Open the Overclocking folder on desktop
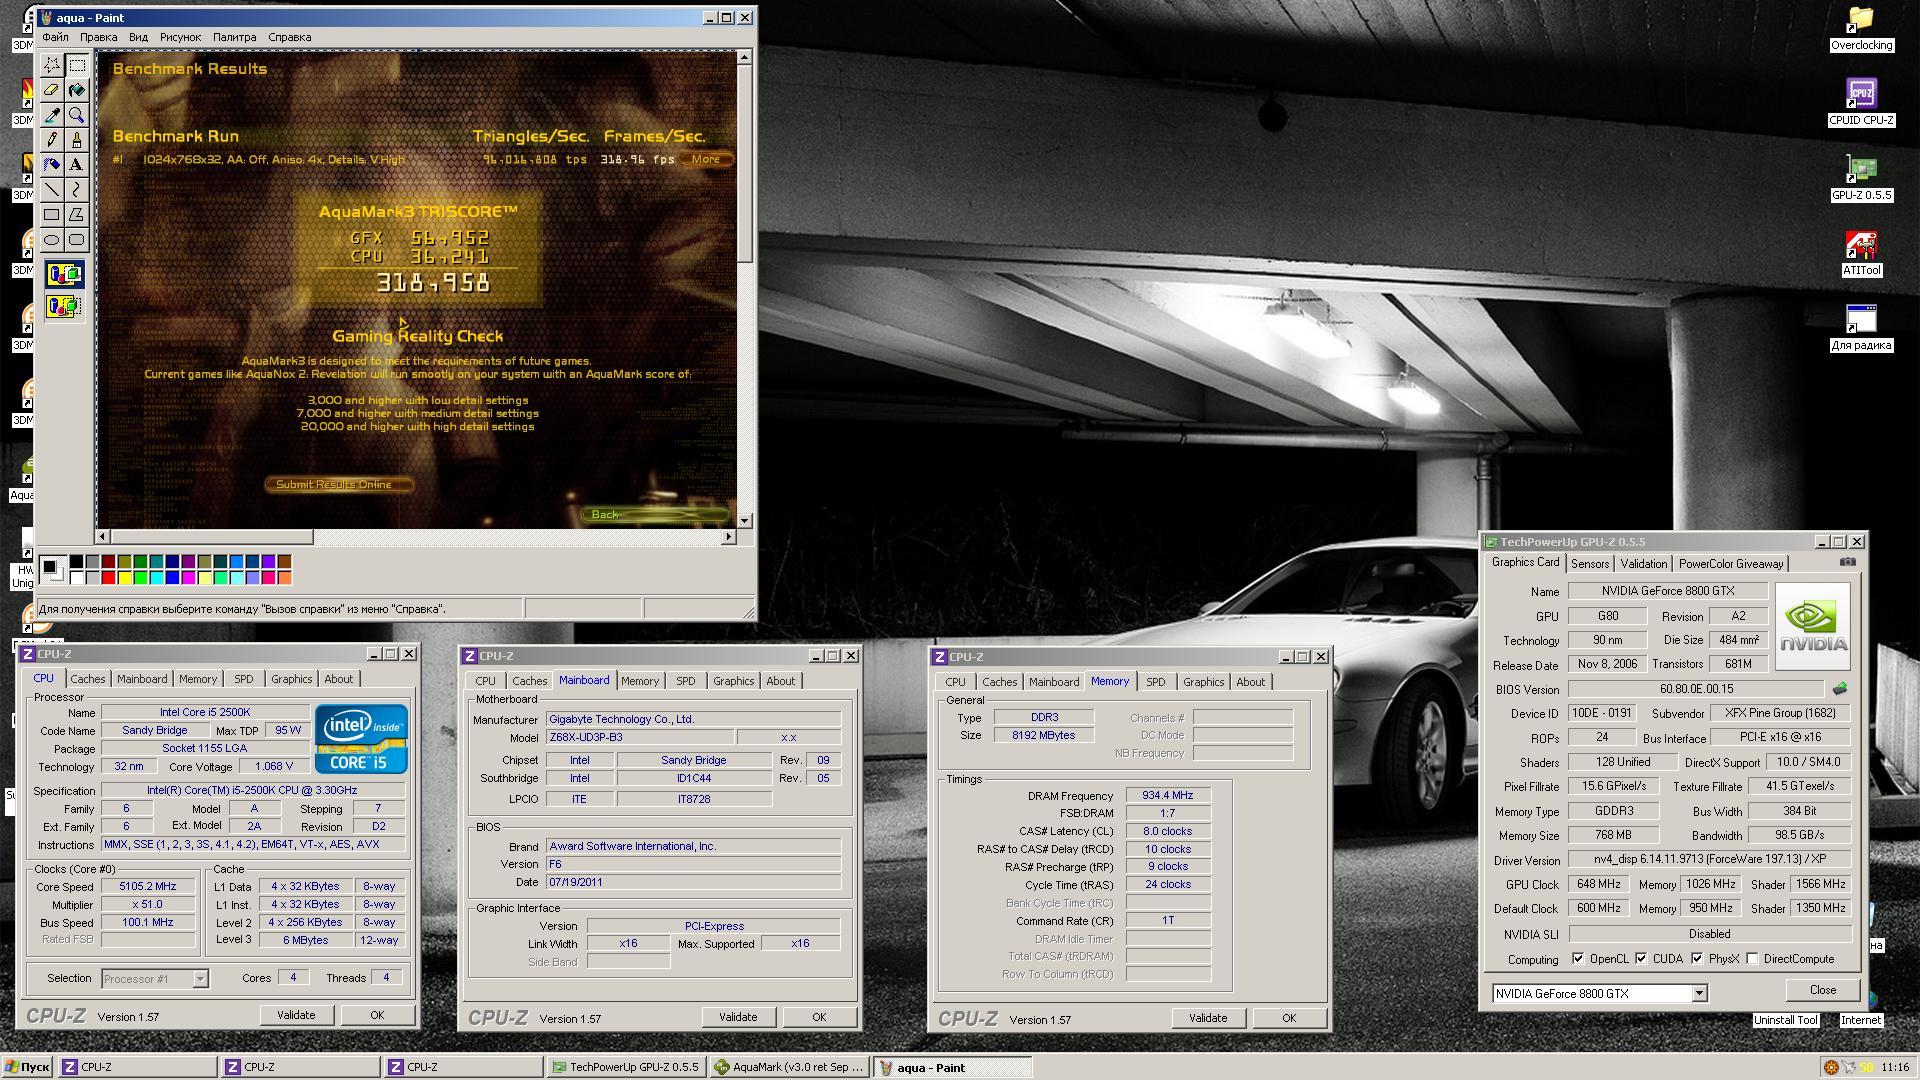This screenshot has height=1080, width=1920. [1861, 29]
